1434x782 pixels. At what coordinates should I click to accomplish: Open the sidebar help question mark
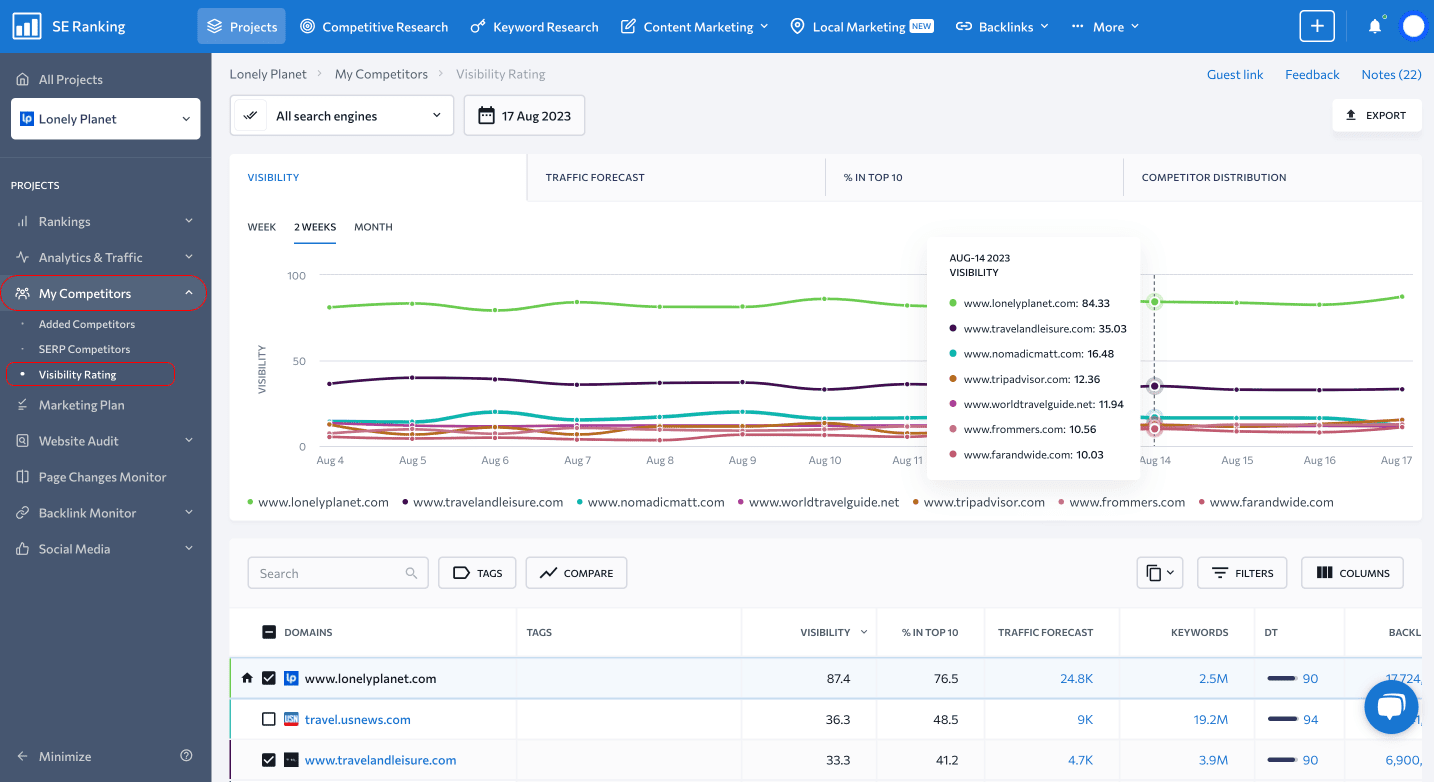[x=186, y=756]
